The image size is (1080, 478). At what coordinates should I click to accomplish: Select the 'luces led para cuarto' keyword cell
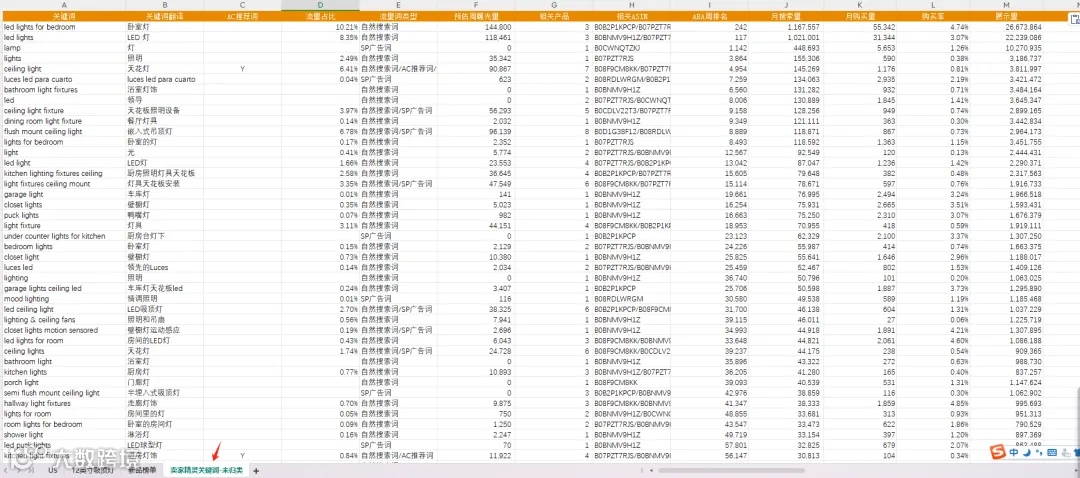(x=63, y=79)
